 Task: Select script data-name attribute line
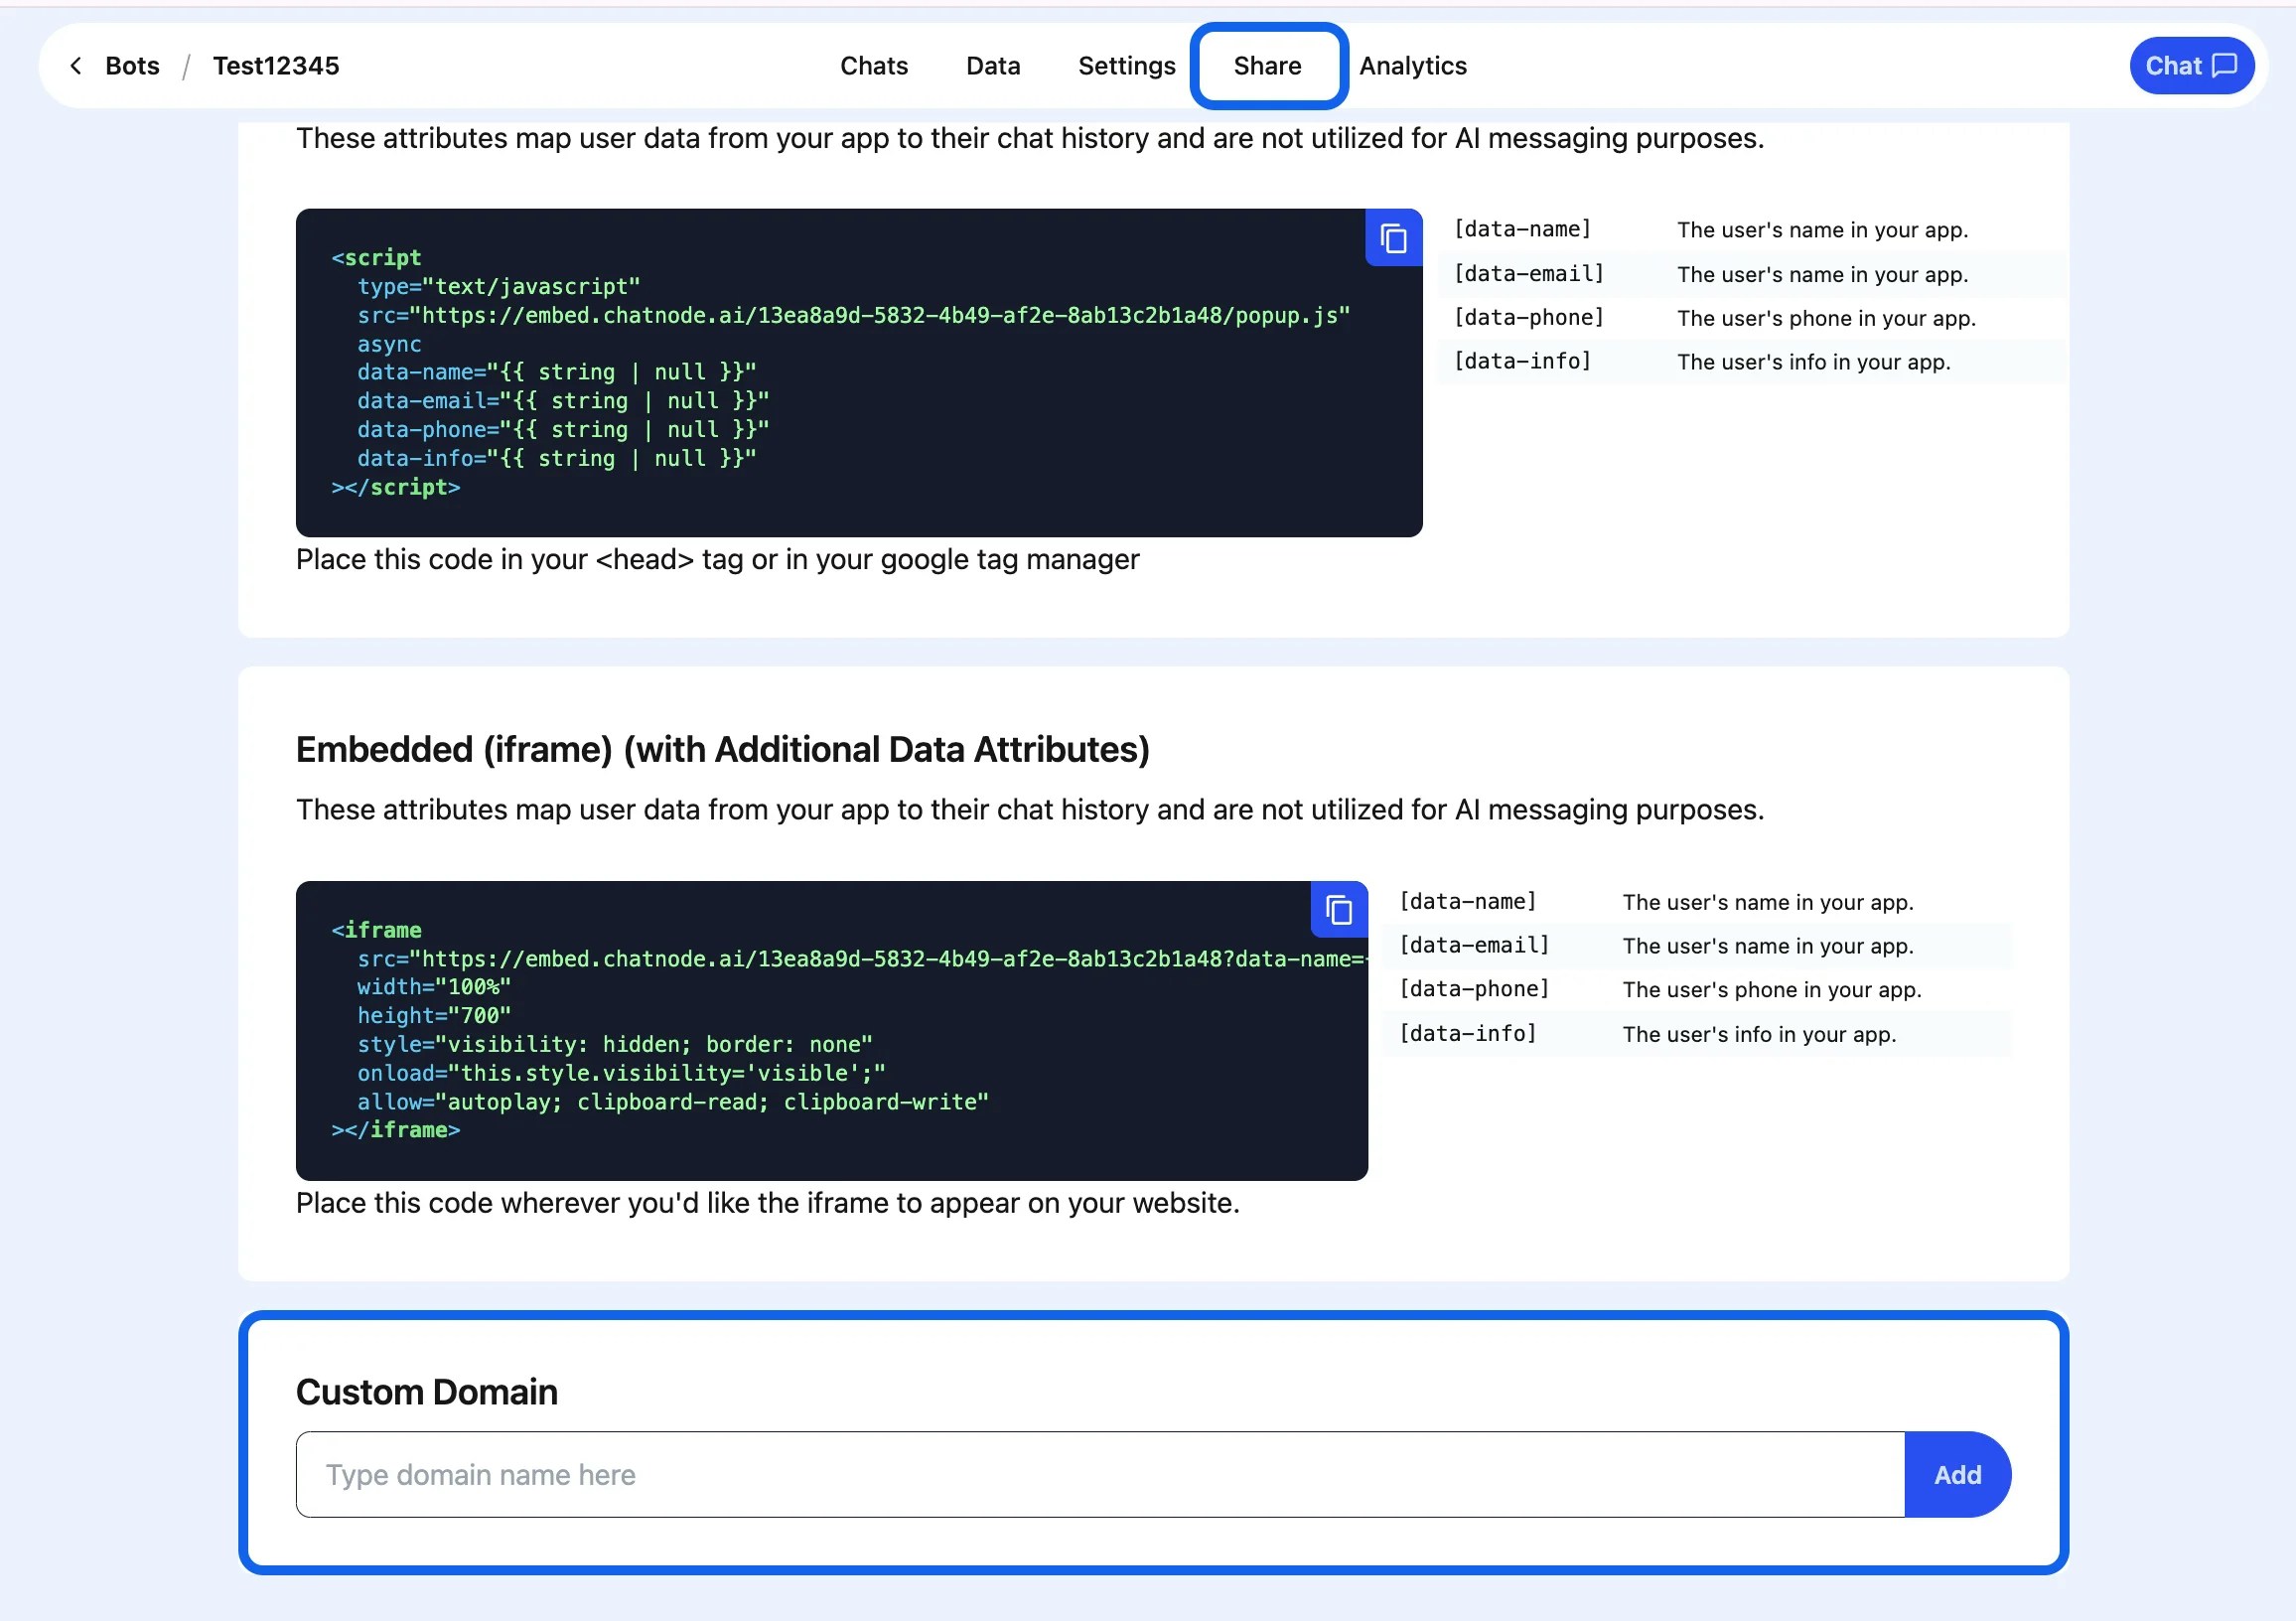pos(557,372)
